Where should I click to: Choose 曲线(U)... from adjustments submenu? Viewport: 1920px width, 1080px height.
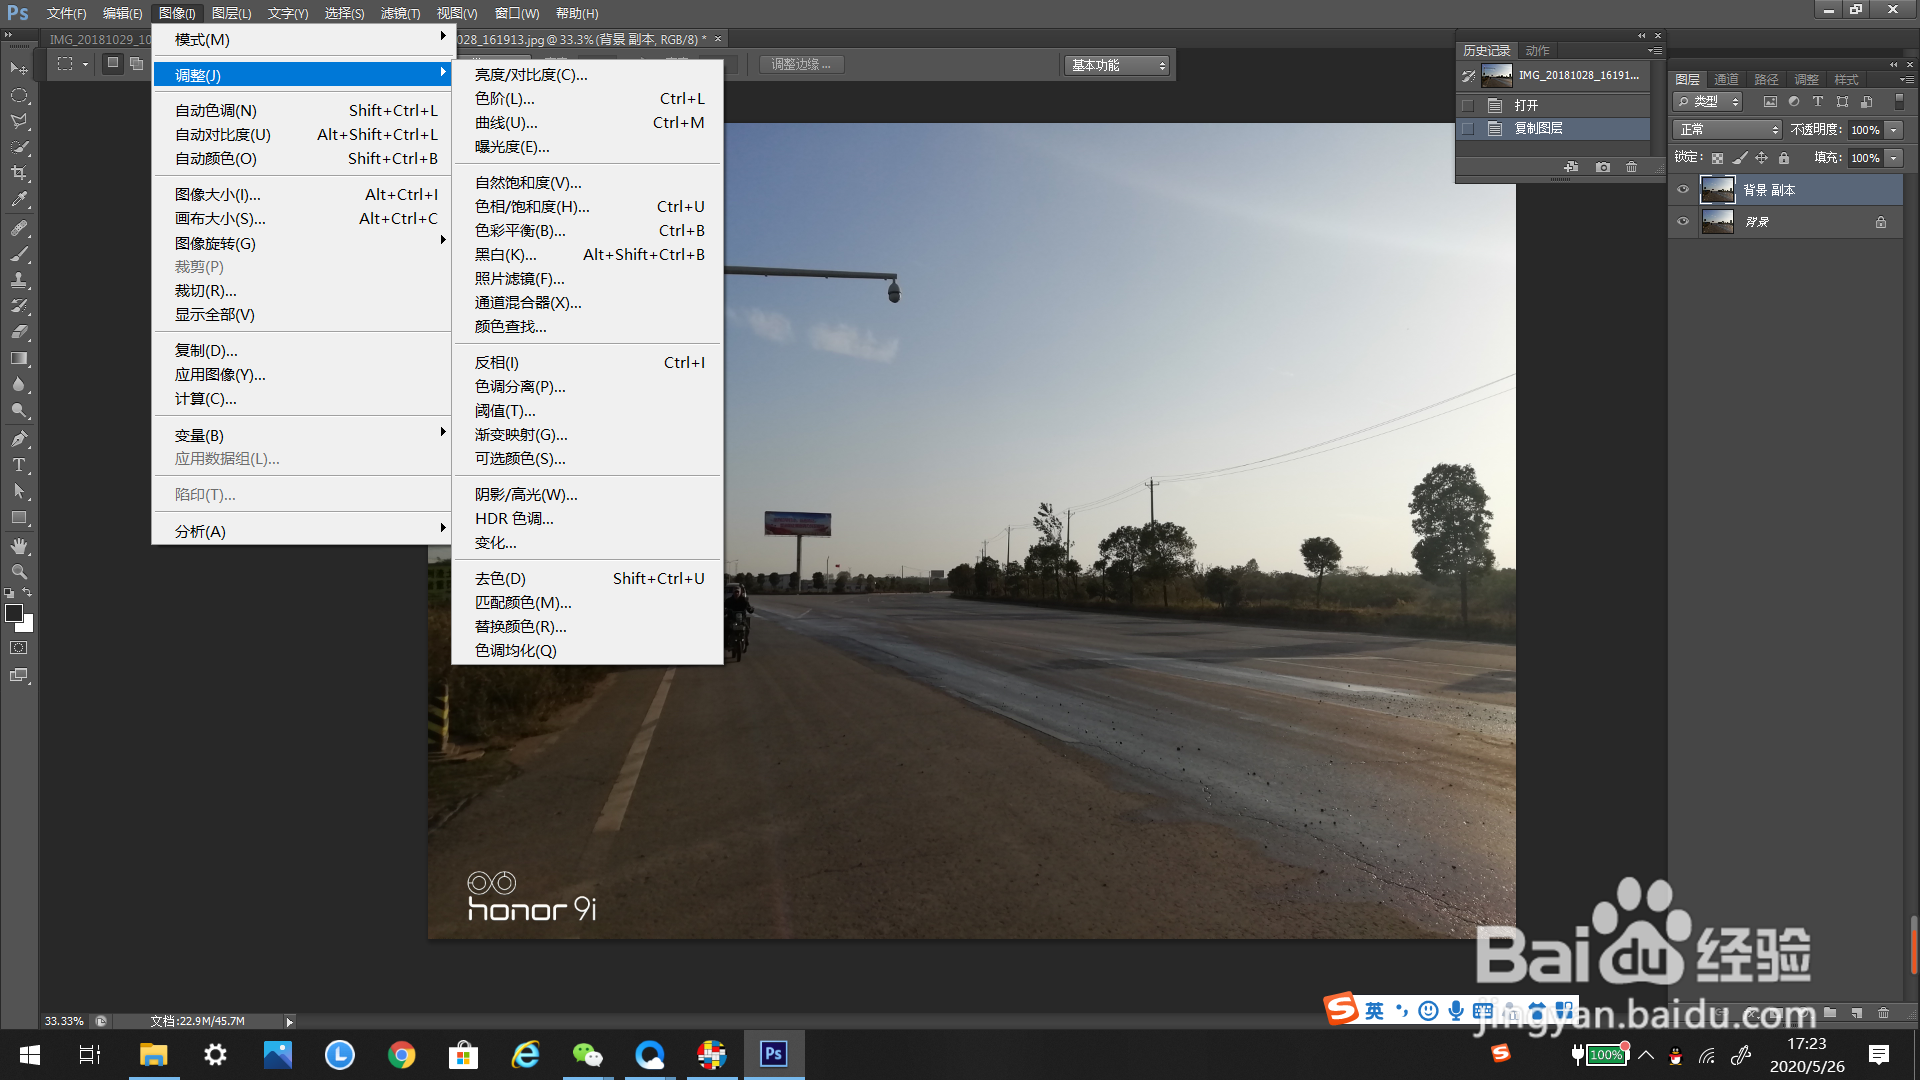pos(506,123)
